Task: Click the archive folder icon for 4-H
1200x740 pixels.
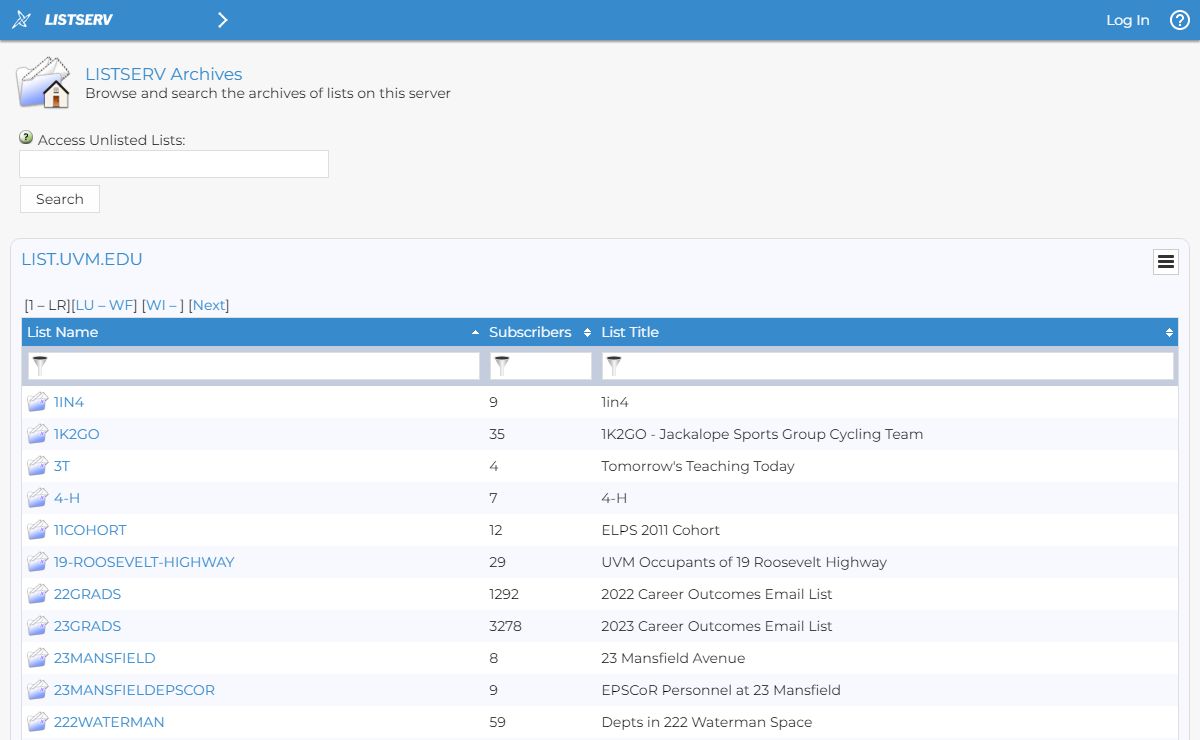Action: 38,498
